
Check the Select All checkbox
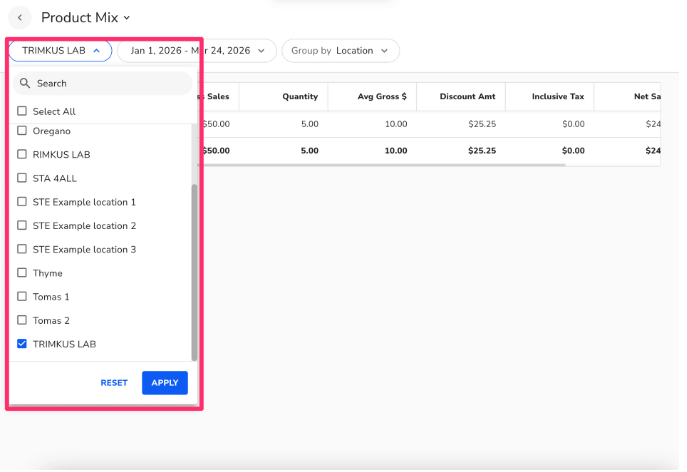tap(22, 111)
